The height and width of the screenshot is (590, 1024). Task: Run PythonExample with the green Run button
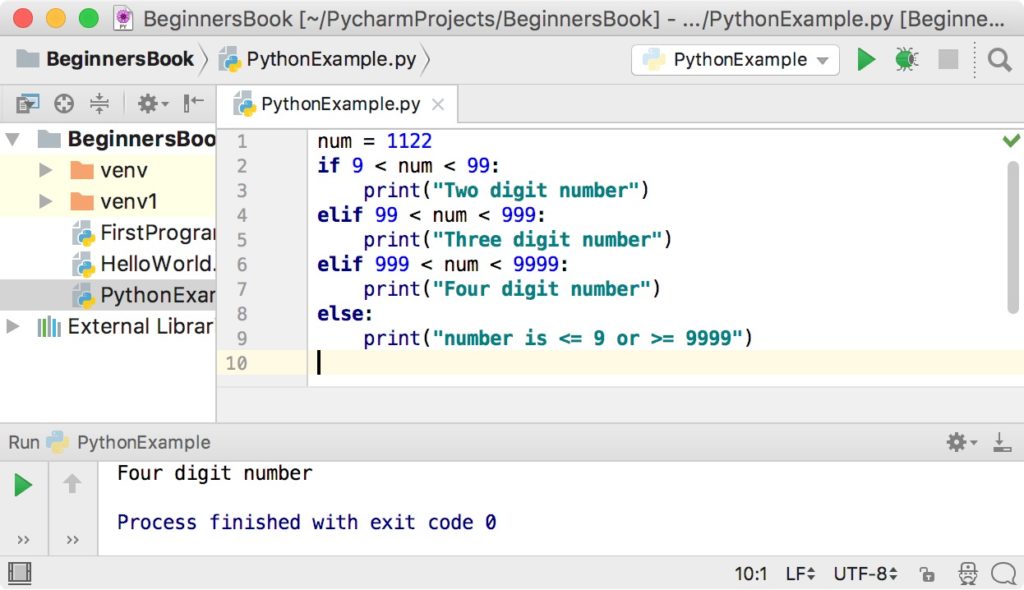pos(866,59)
